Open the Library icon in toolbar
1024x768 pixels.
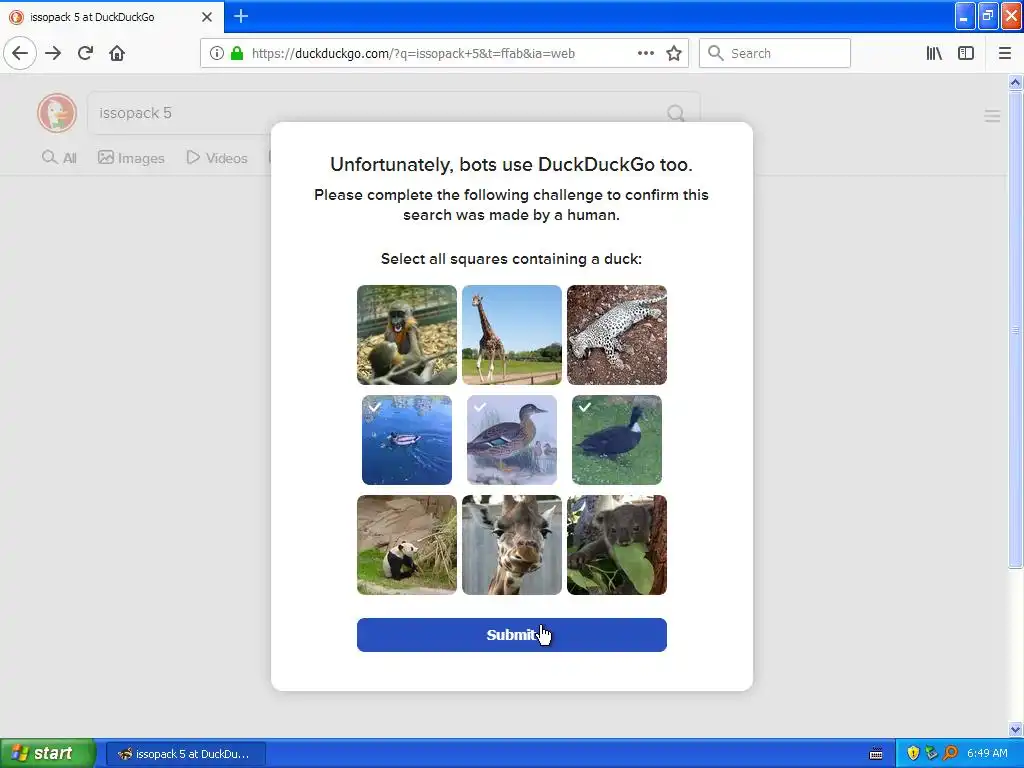coord(934,54)
